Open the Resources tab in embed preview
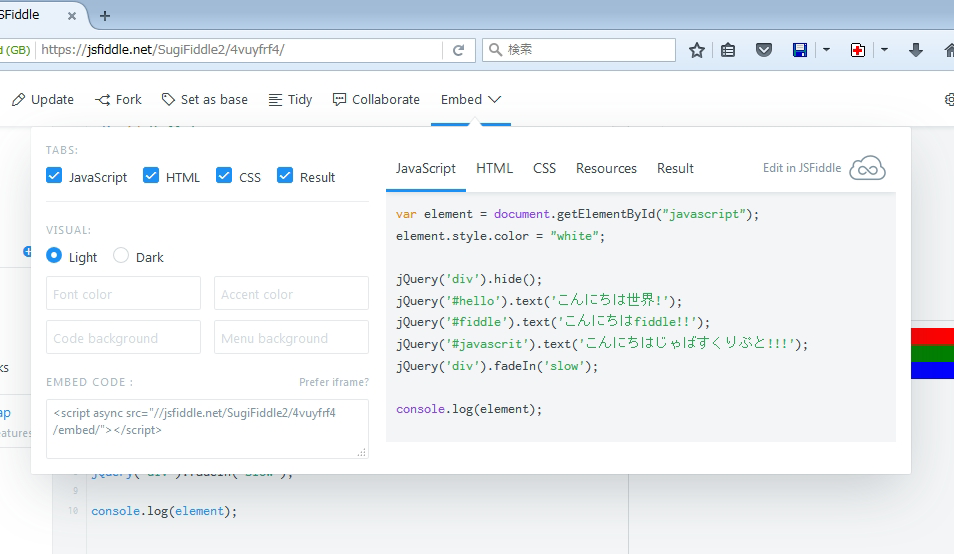Screen dimensions: 954x554 click(606, 168)
